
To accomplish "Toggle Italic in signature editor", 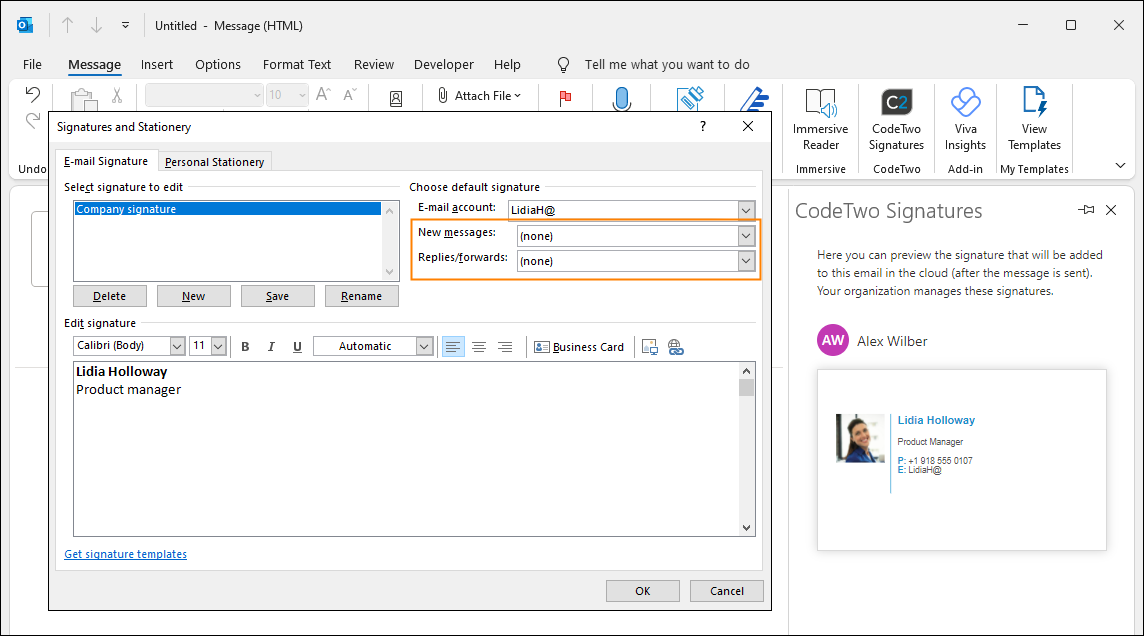I will click(271, 347).
